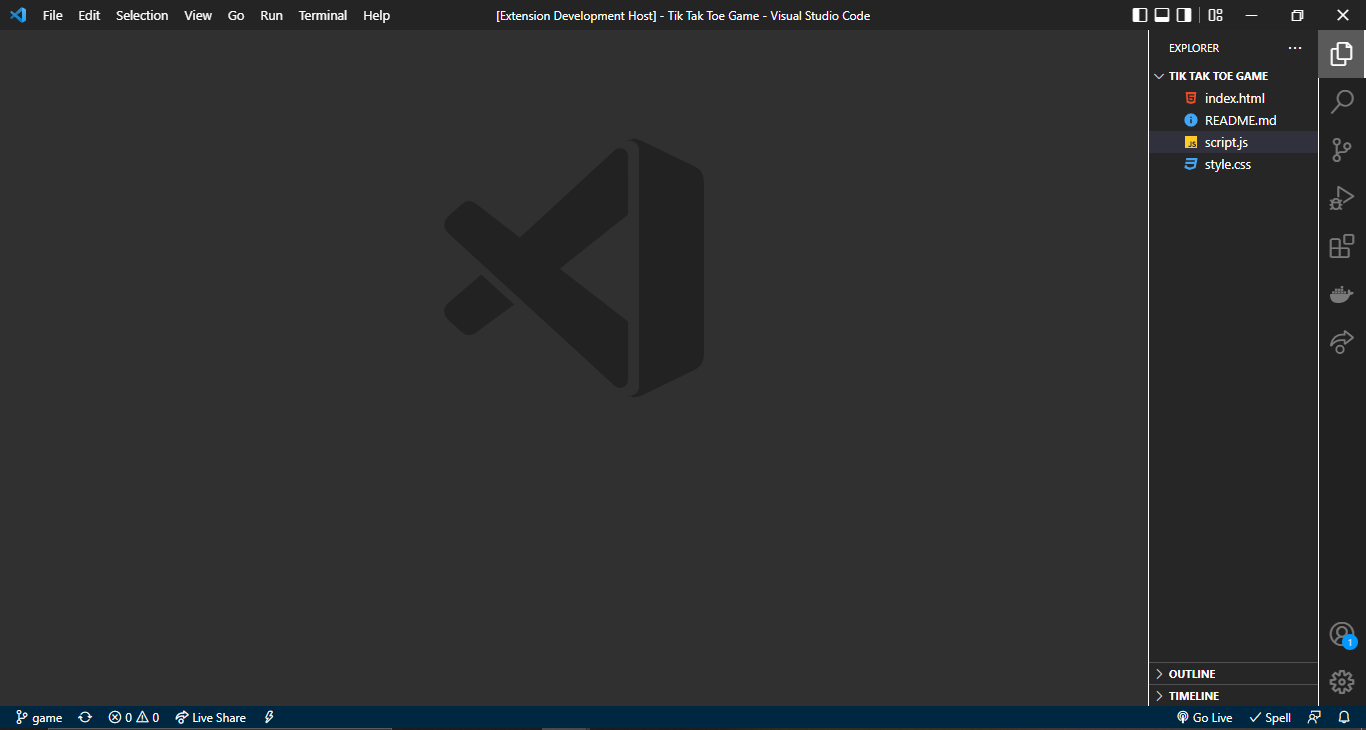Open style.css in the explorer
The image size is (1366, 730).
pos(1233,164)
